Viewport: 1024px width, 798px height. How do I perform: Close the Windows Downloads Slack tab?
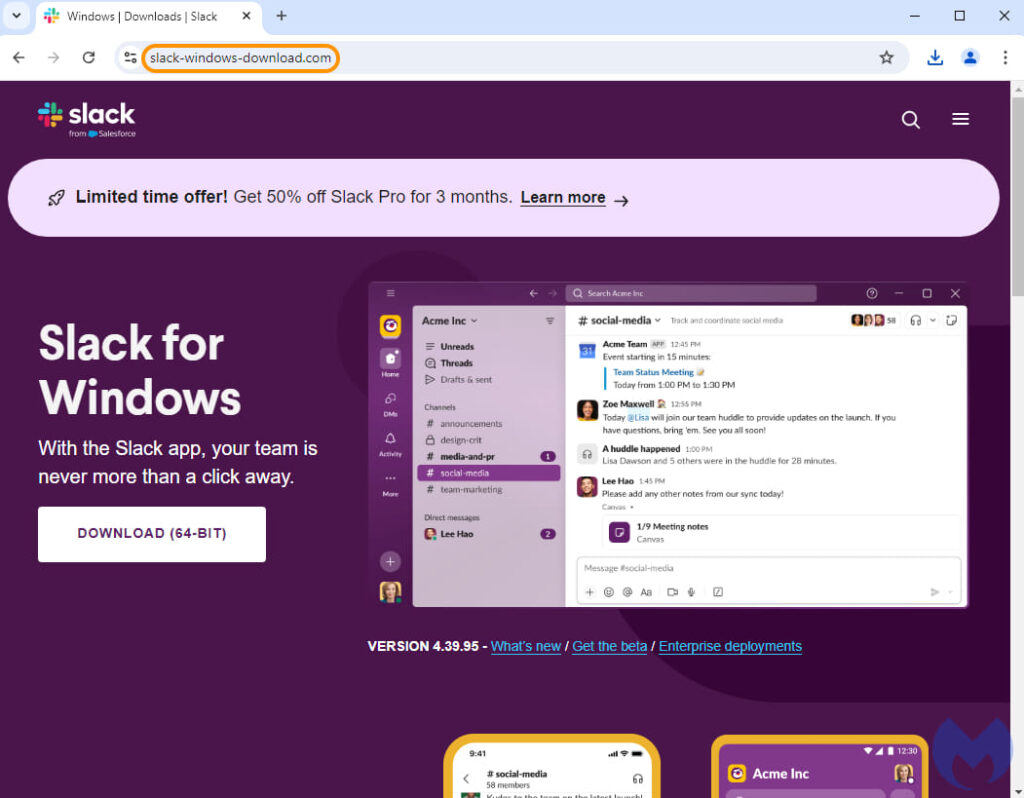246,16
